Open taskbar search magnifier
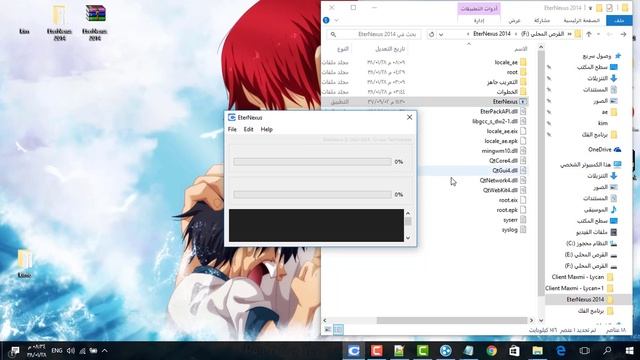The height and width of the screenshot is (360, 640). 607,351
